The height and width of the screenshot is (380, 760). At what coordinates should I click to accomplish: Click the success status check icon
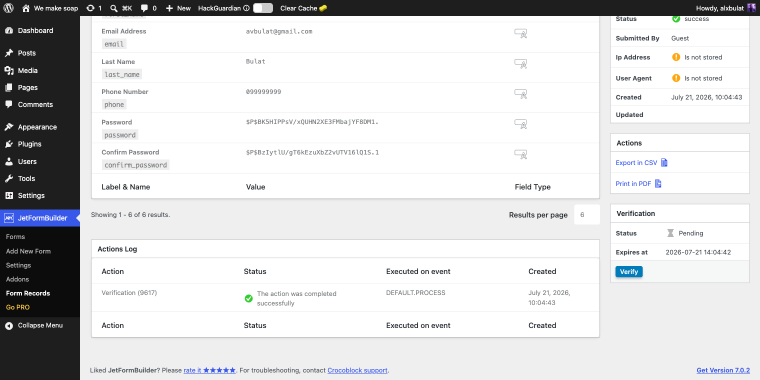pyautogui.click(x=676, y=19)
